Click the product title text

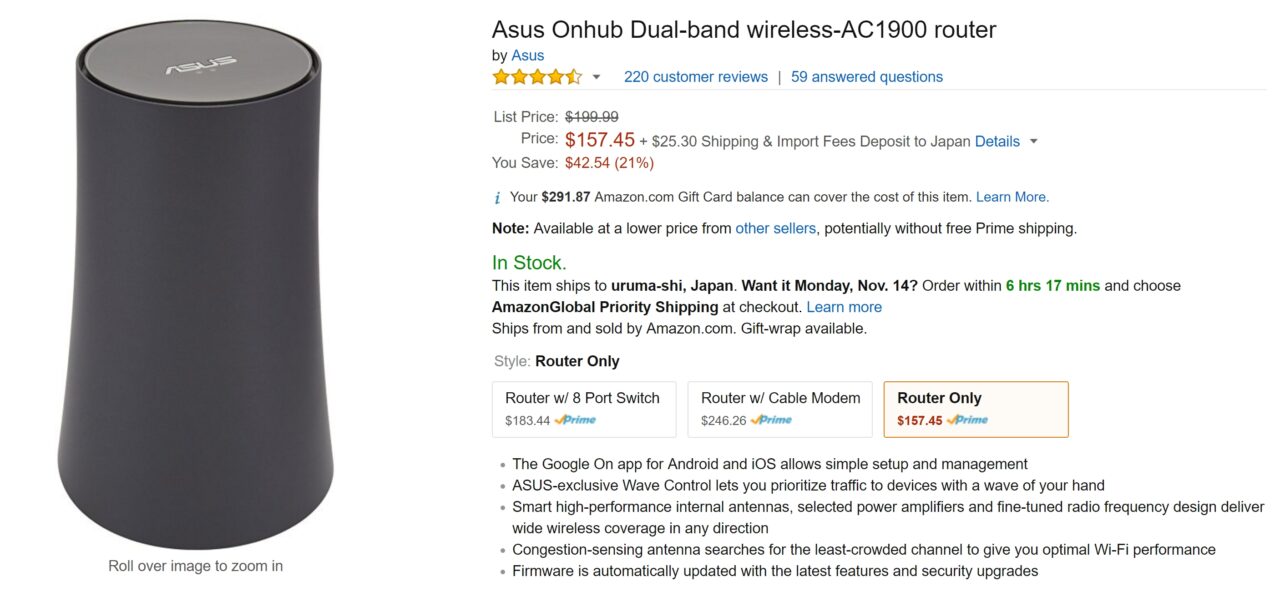[x=744, y=29]
